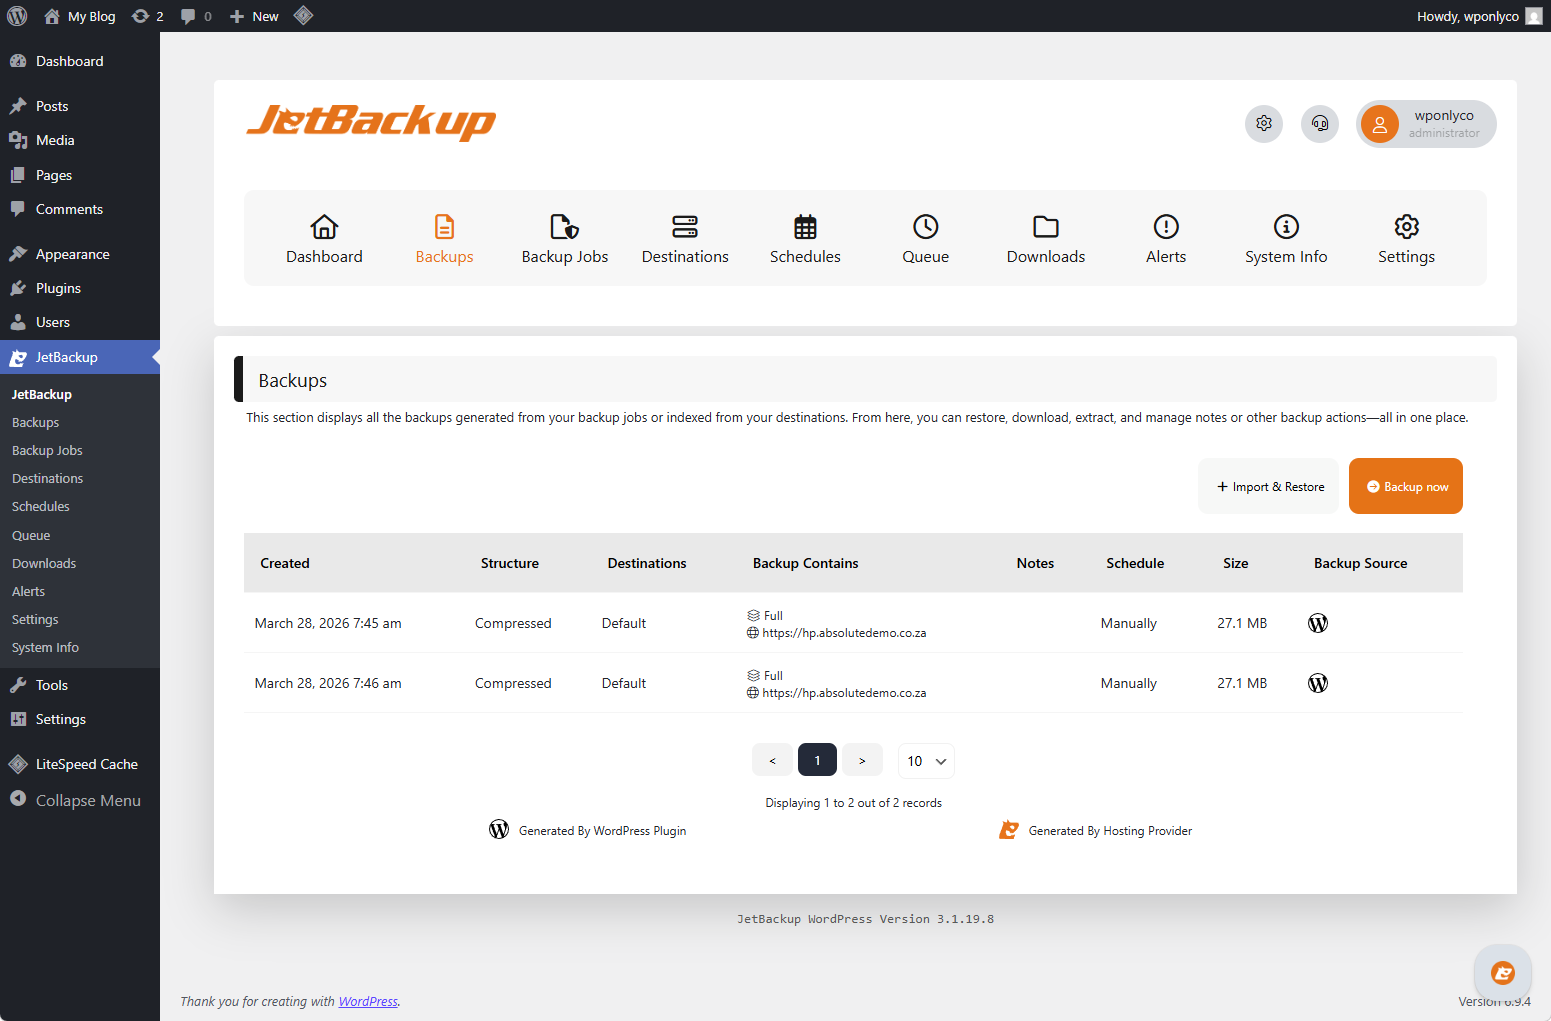The image size is (1551, 1021).
Task: Click the floating JetBackup chat icon
Action: coord(1502,973)
